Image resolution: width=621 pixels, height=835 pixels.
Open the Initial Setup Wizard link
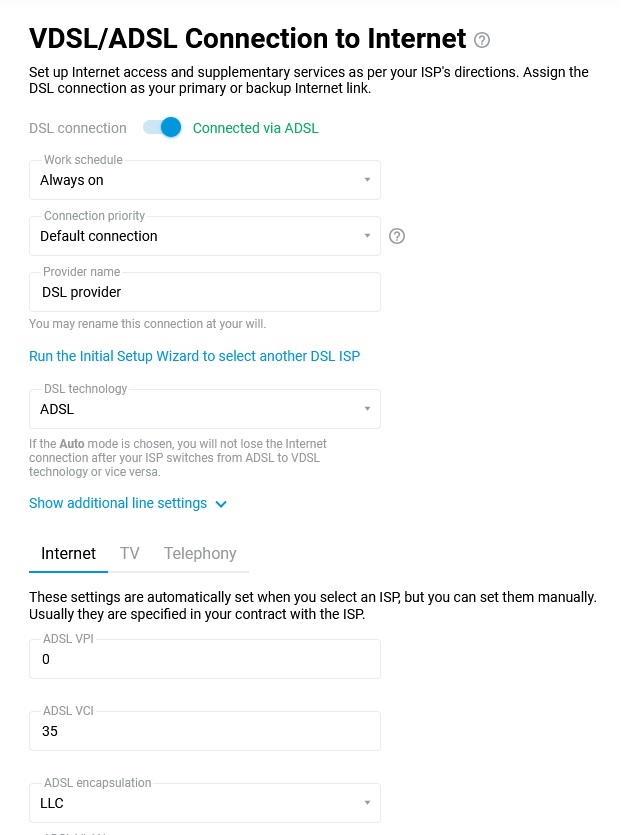coord(194,356)
